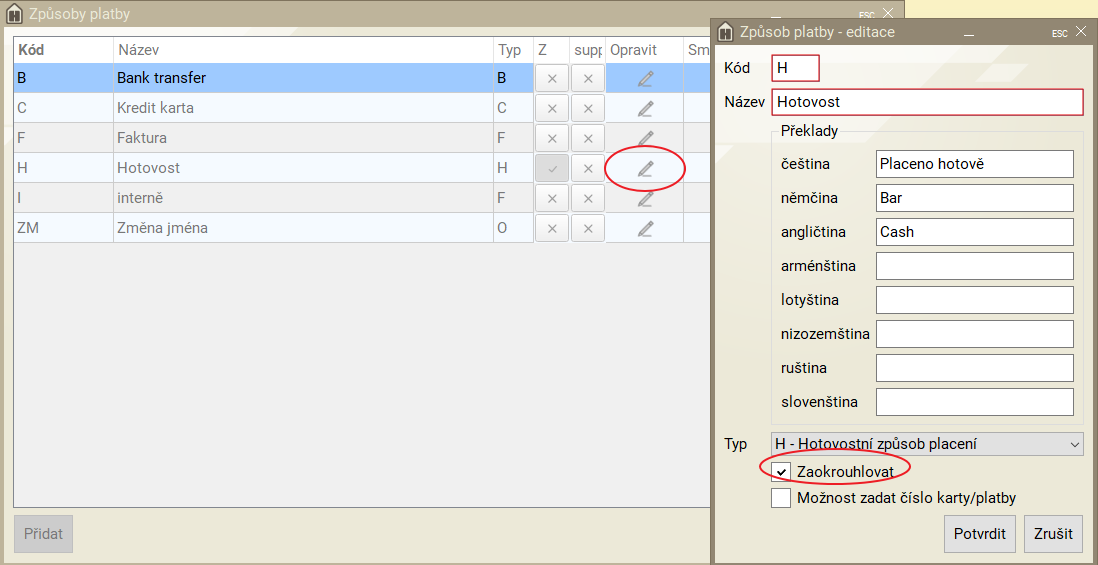Sort the table by Název column header
1098x565 pixels.
(300, 50)
